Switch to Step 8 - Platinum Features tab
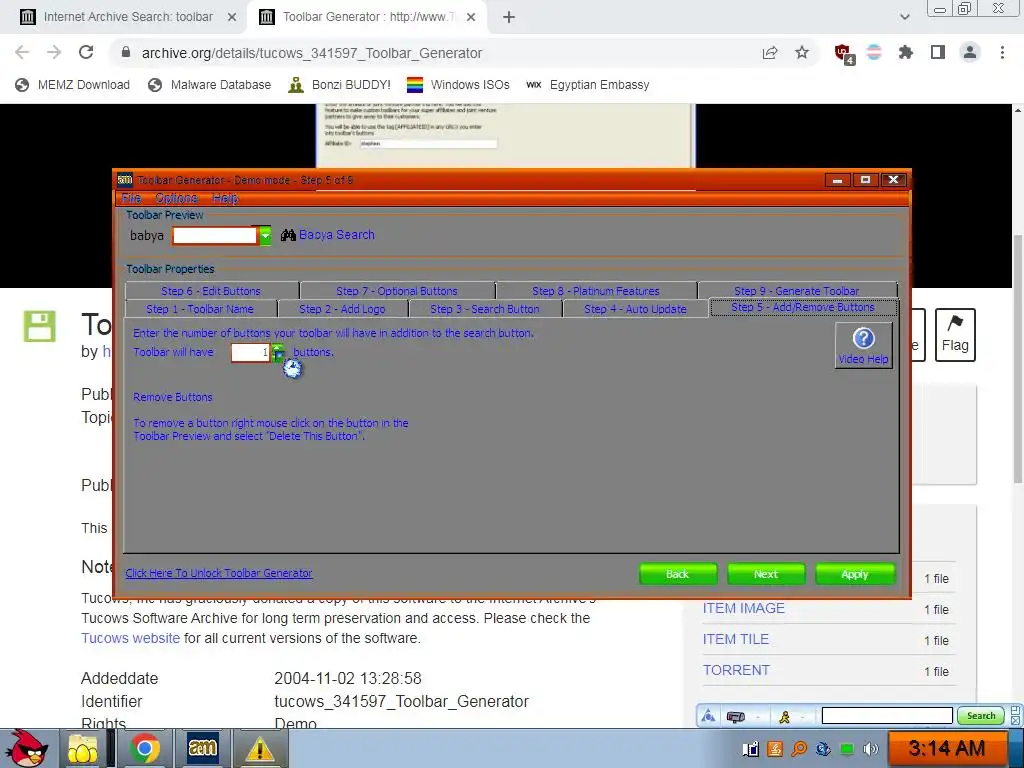1024x768 pixels. [x=596, y=291]
